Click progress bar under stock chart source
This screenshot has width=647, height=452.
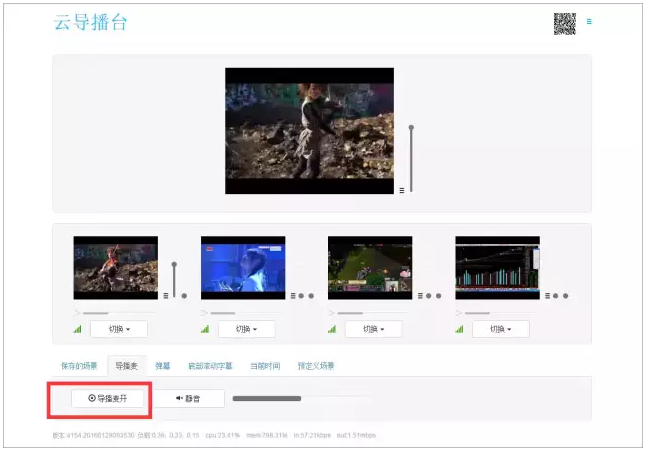501,313
